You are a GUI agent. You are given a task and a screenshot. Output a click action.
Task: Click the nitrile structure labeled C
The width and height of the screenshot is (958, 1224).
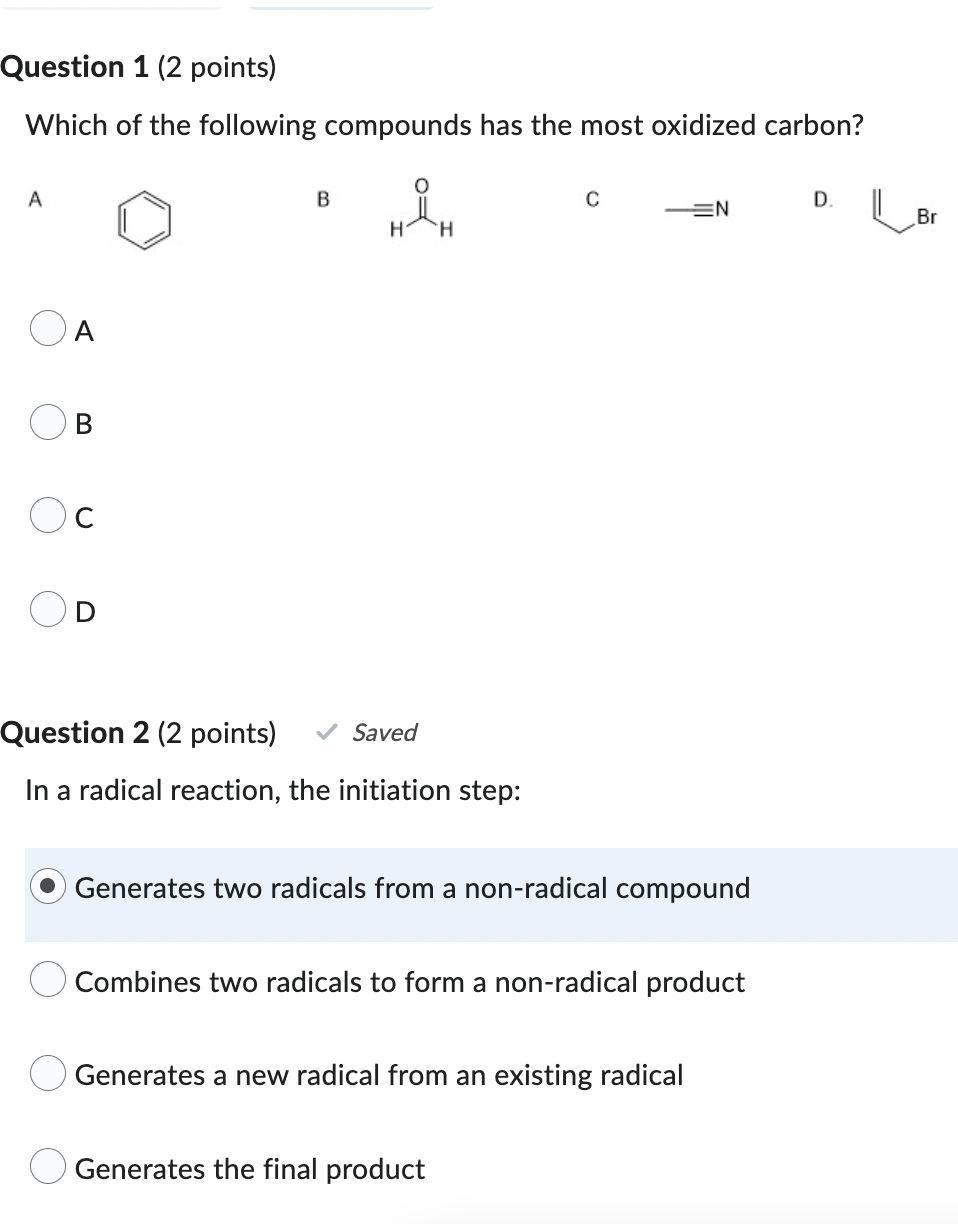pyautogui.click(x=697, y=209)
